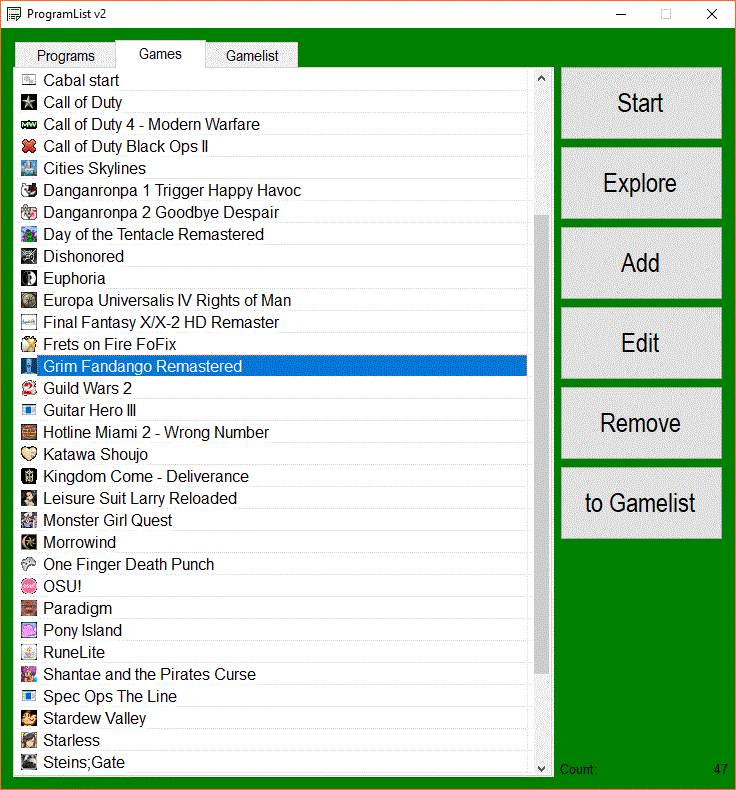This screenshot has width=736, height=790.
Task: Select the Morrowind entry text
Action: 80,542
